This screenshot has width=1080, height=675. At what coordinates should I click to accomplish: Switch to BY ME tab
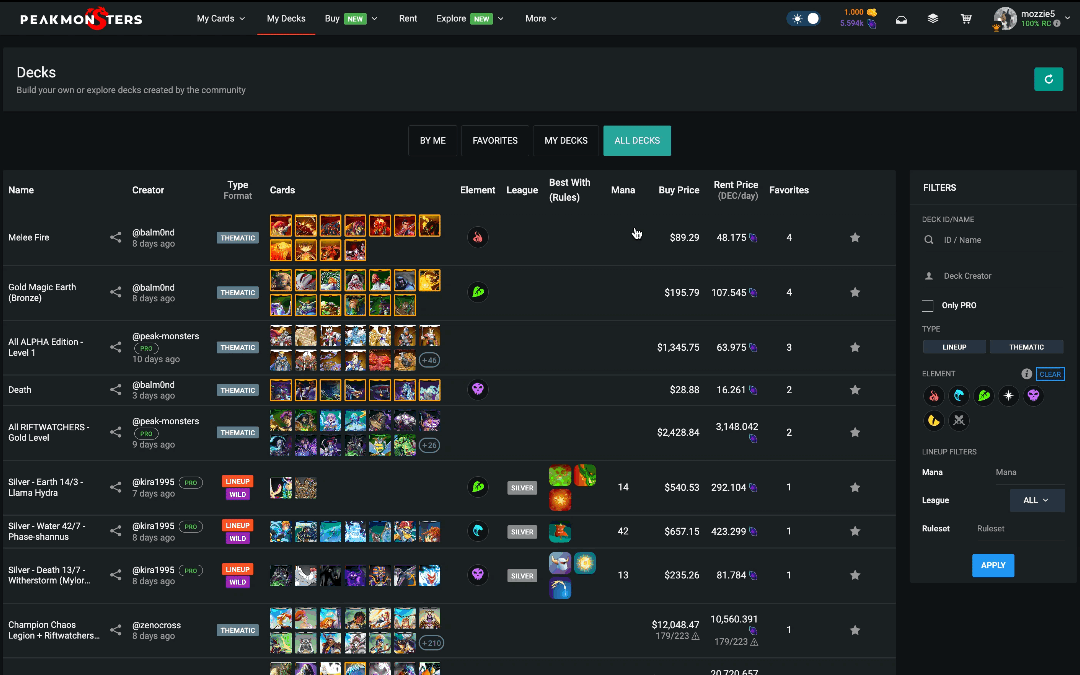tap(433, 141)
